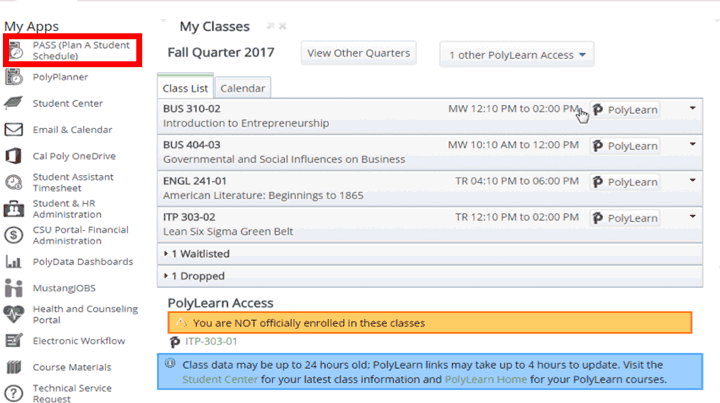Open PolyLearn for ITP 303-02

point(625,218)
